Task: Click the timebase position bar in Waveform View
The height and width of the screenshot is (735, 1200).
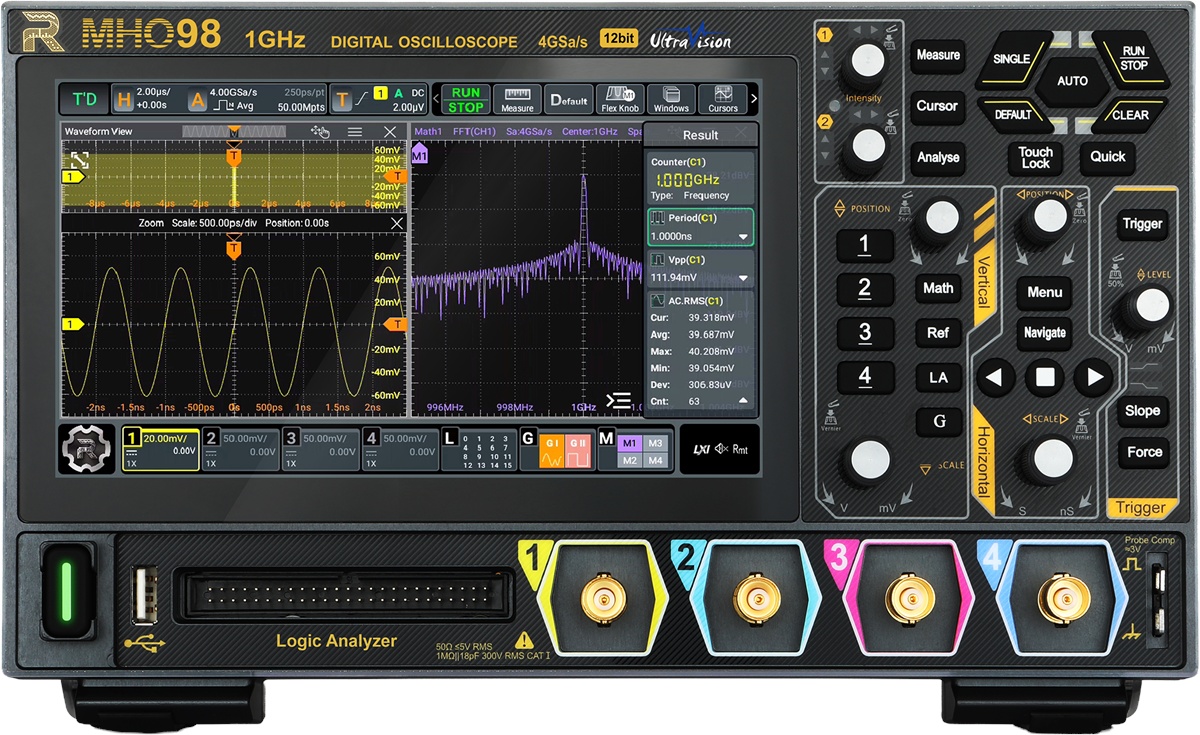Action: (234, 131)
